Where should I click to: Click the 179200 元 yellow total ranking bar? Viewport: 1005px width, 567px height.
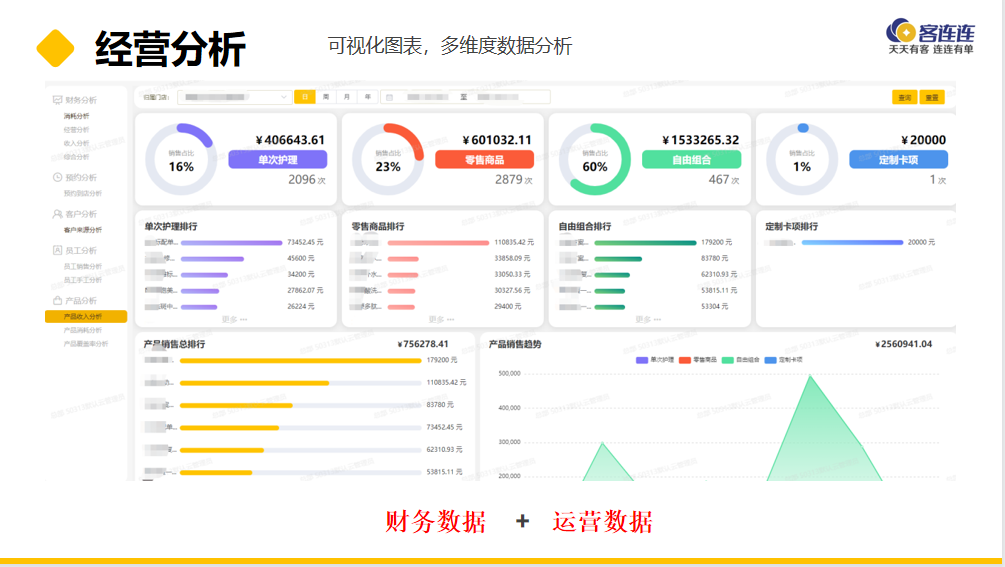pos(301,361)
